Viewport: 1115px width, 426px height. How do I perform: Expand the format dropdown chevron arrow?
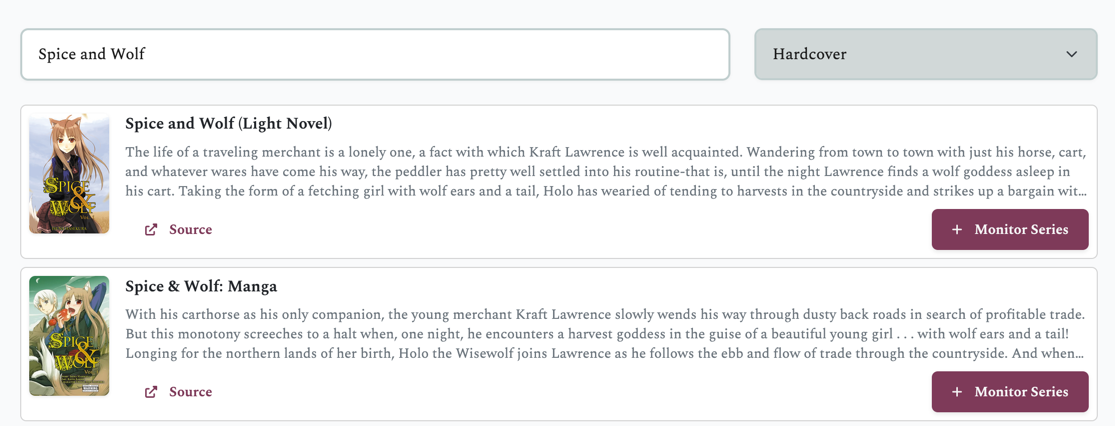click(x=1071, y=54)
